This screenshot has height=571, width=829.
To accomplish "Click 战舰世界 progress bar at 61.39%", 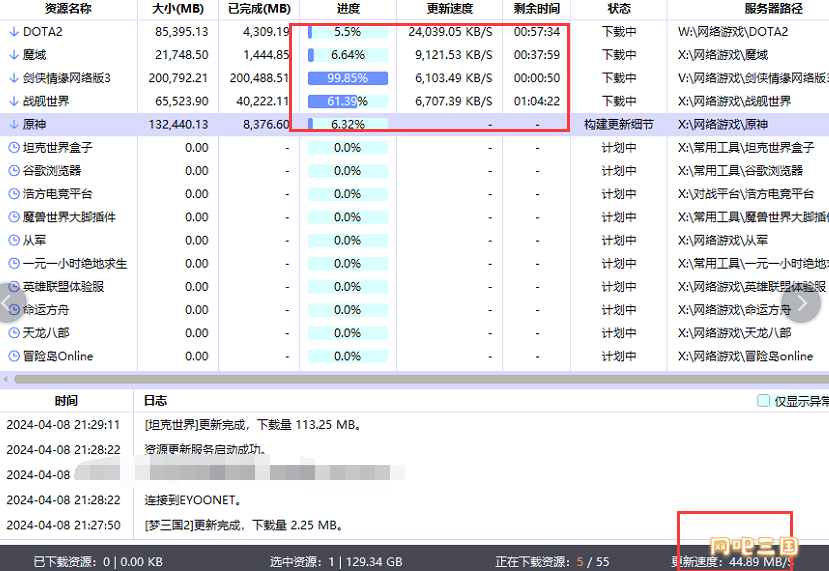I will click(x=348, y=101).
